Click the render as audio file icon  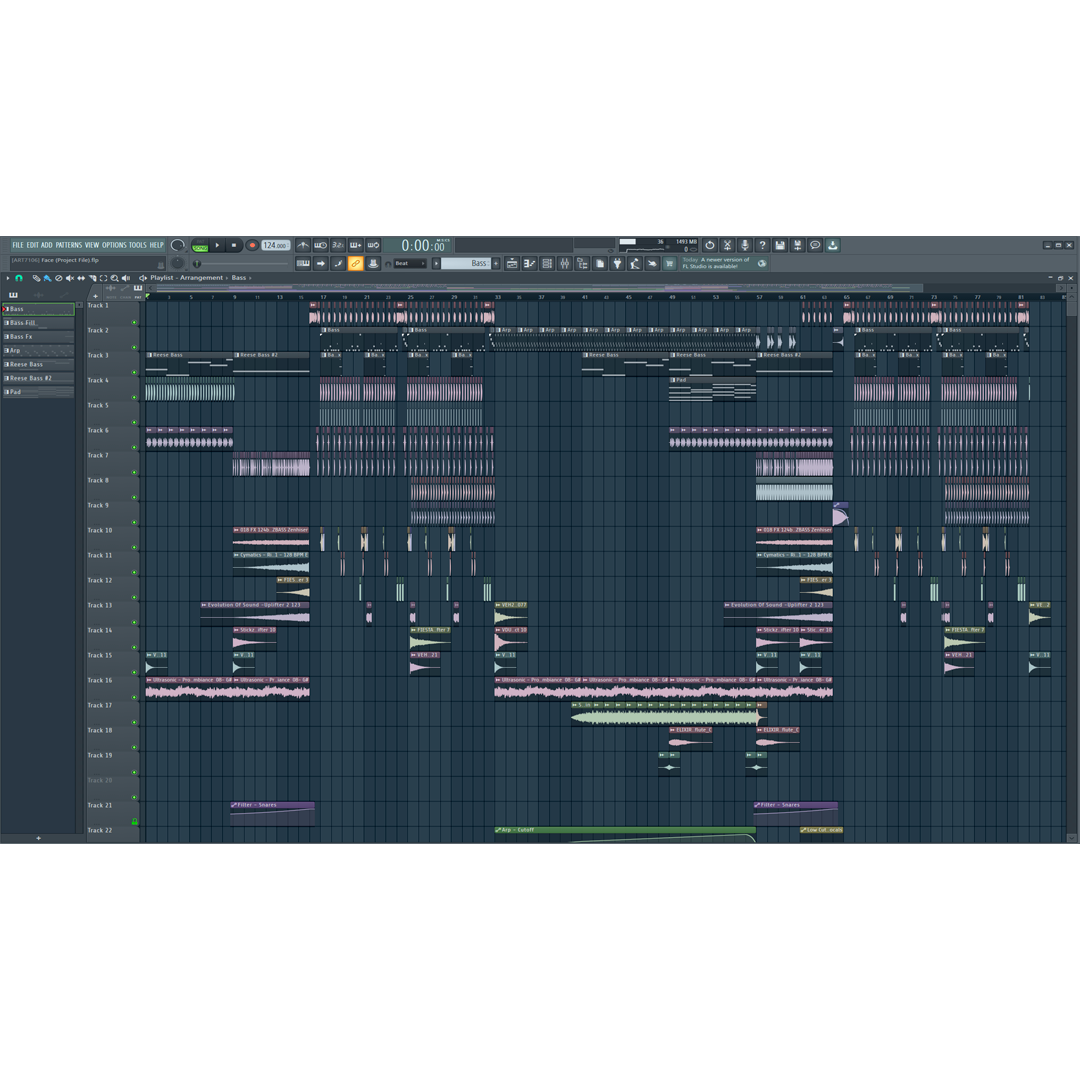point(798,245)
